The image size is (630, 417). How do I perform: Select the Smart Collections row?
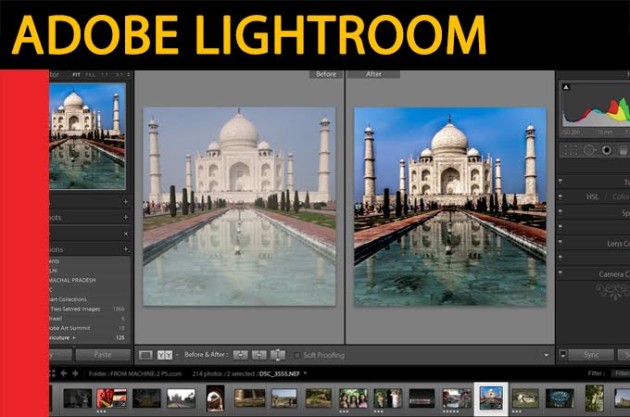click(x=90, y=299)
